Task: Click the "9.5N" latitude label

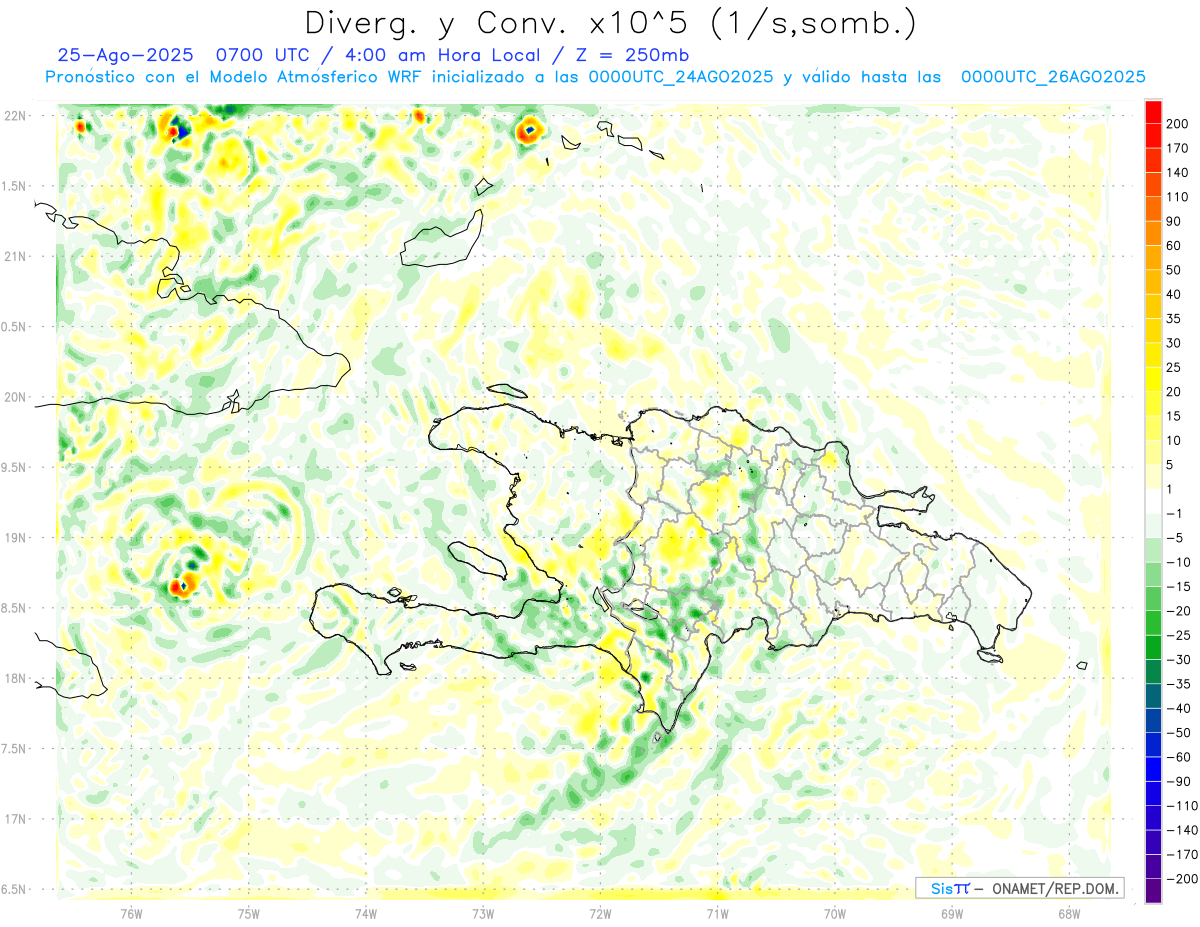Action: pos(15,467)
